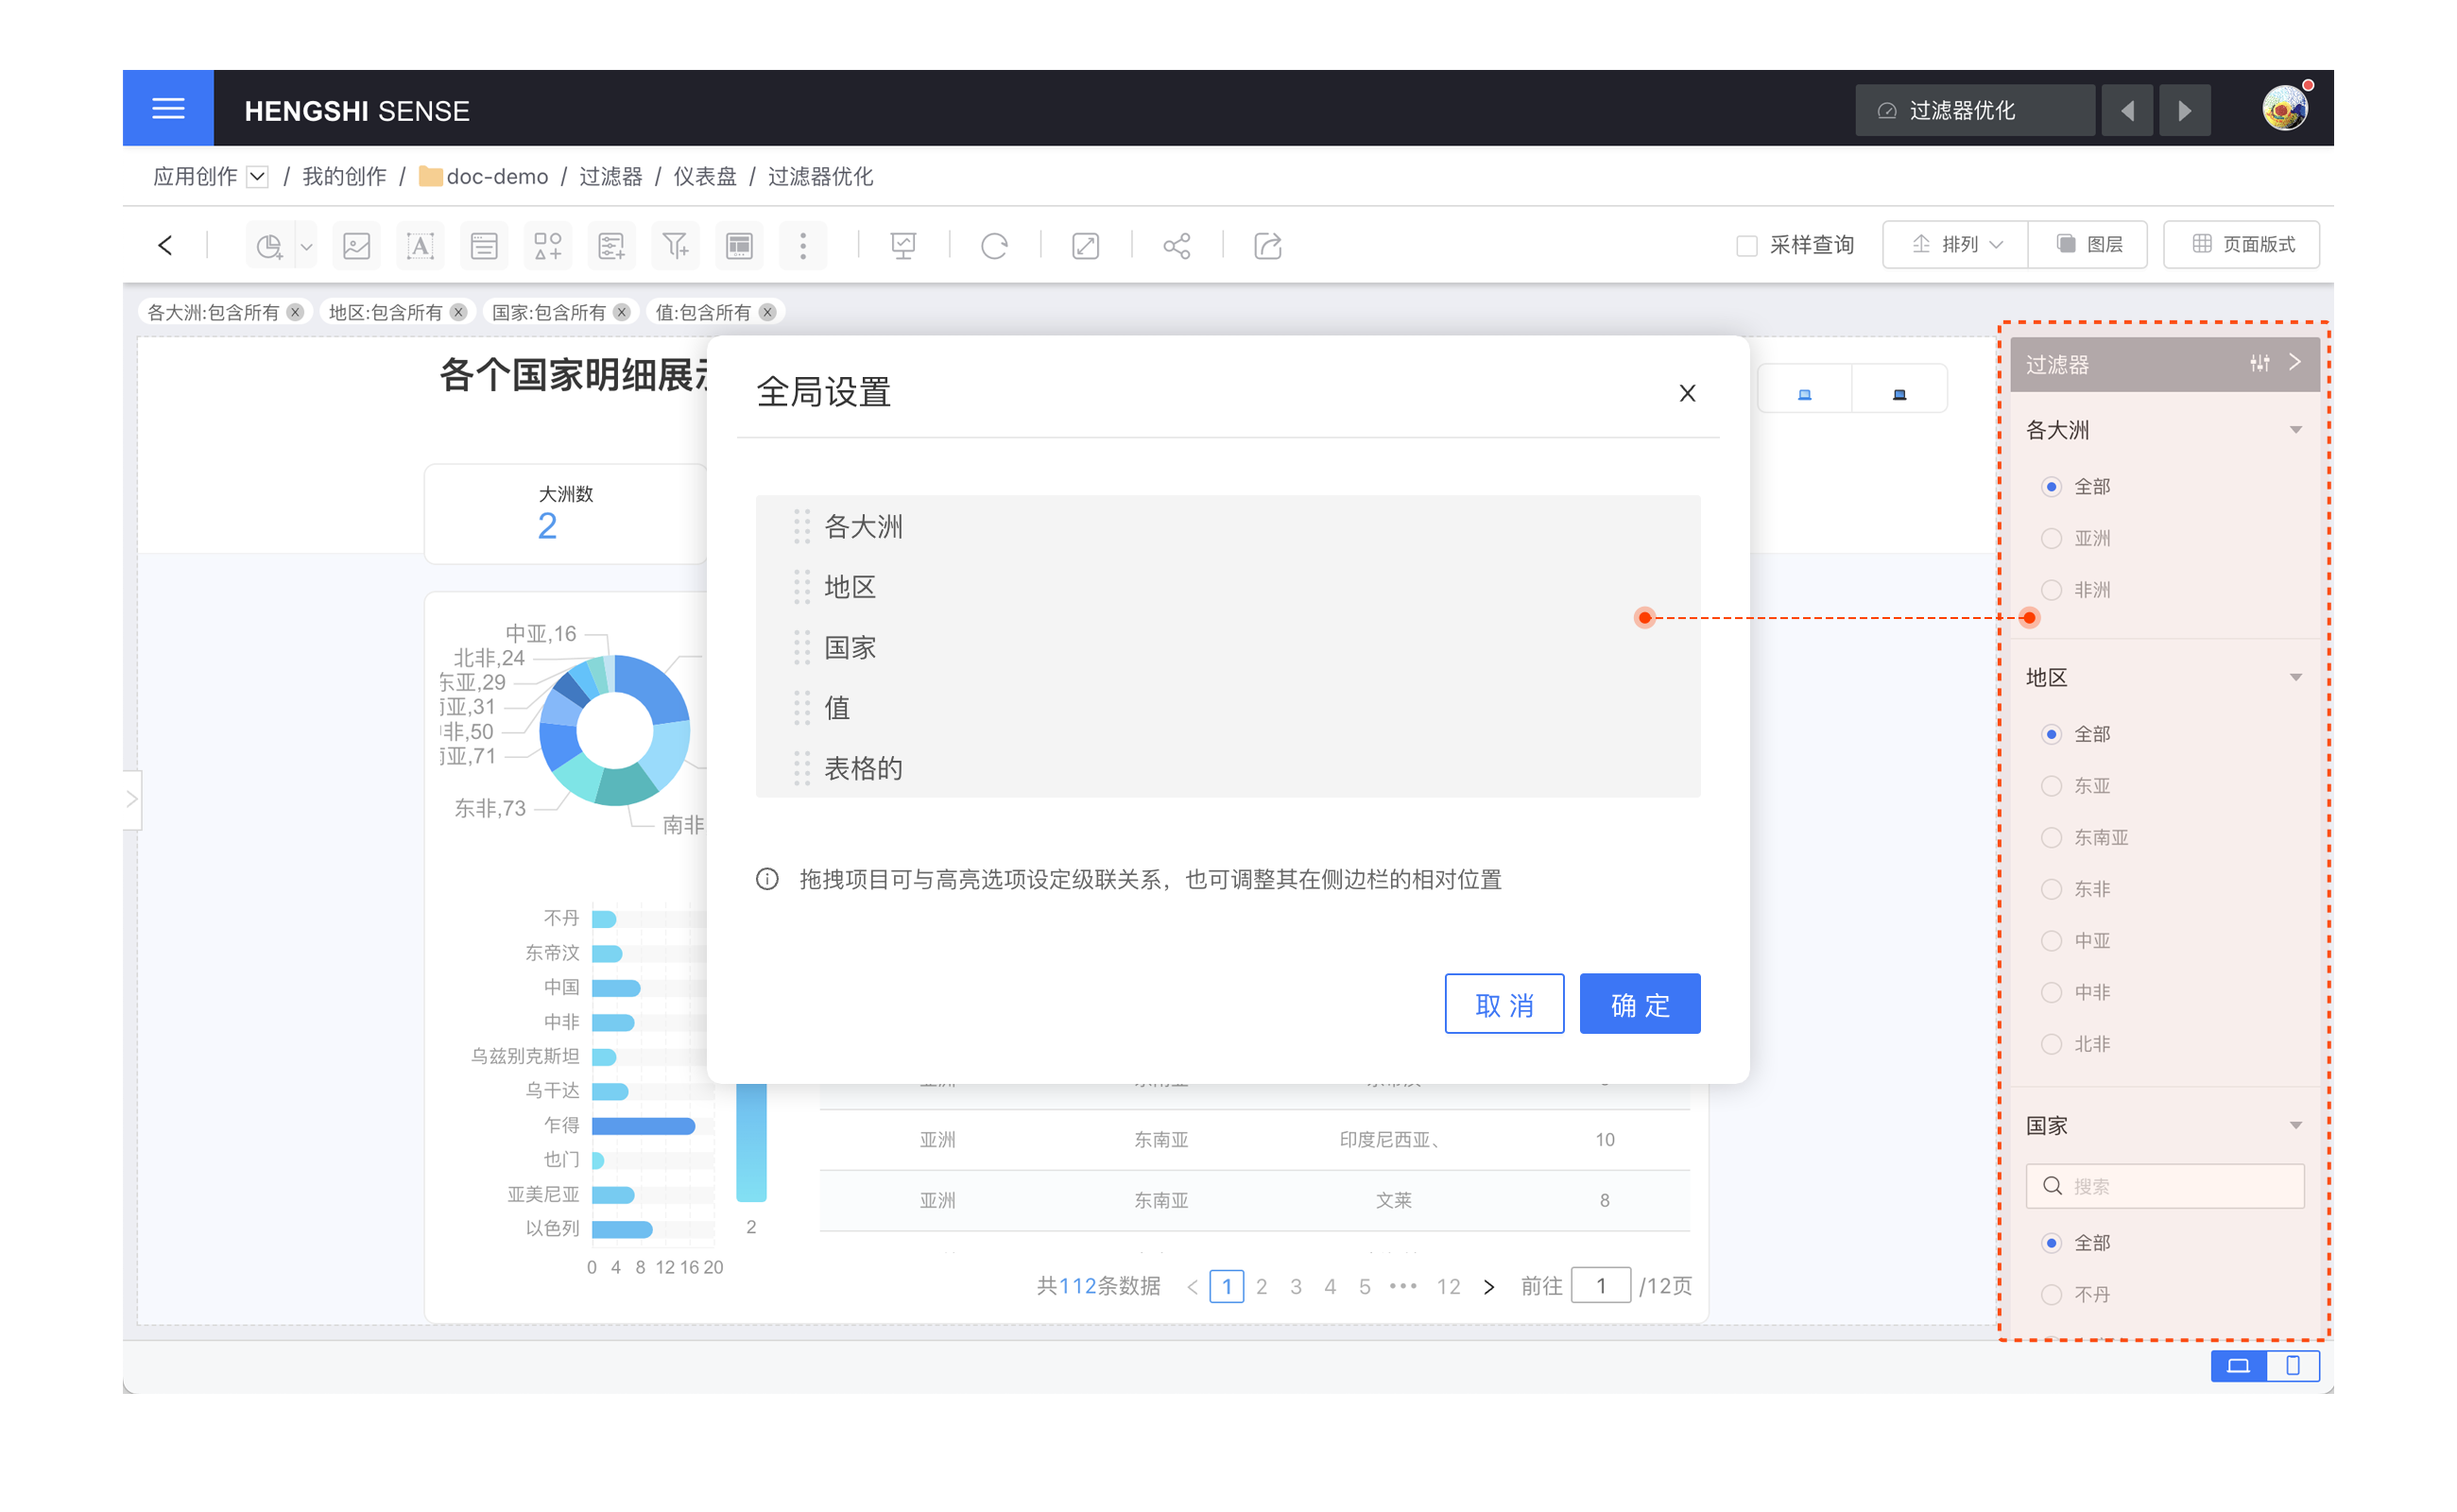The height and width of the screenshot is (1512, 2457).
Task: Collapse the 地区 filter section
Action: click(2296, 678)
